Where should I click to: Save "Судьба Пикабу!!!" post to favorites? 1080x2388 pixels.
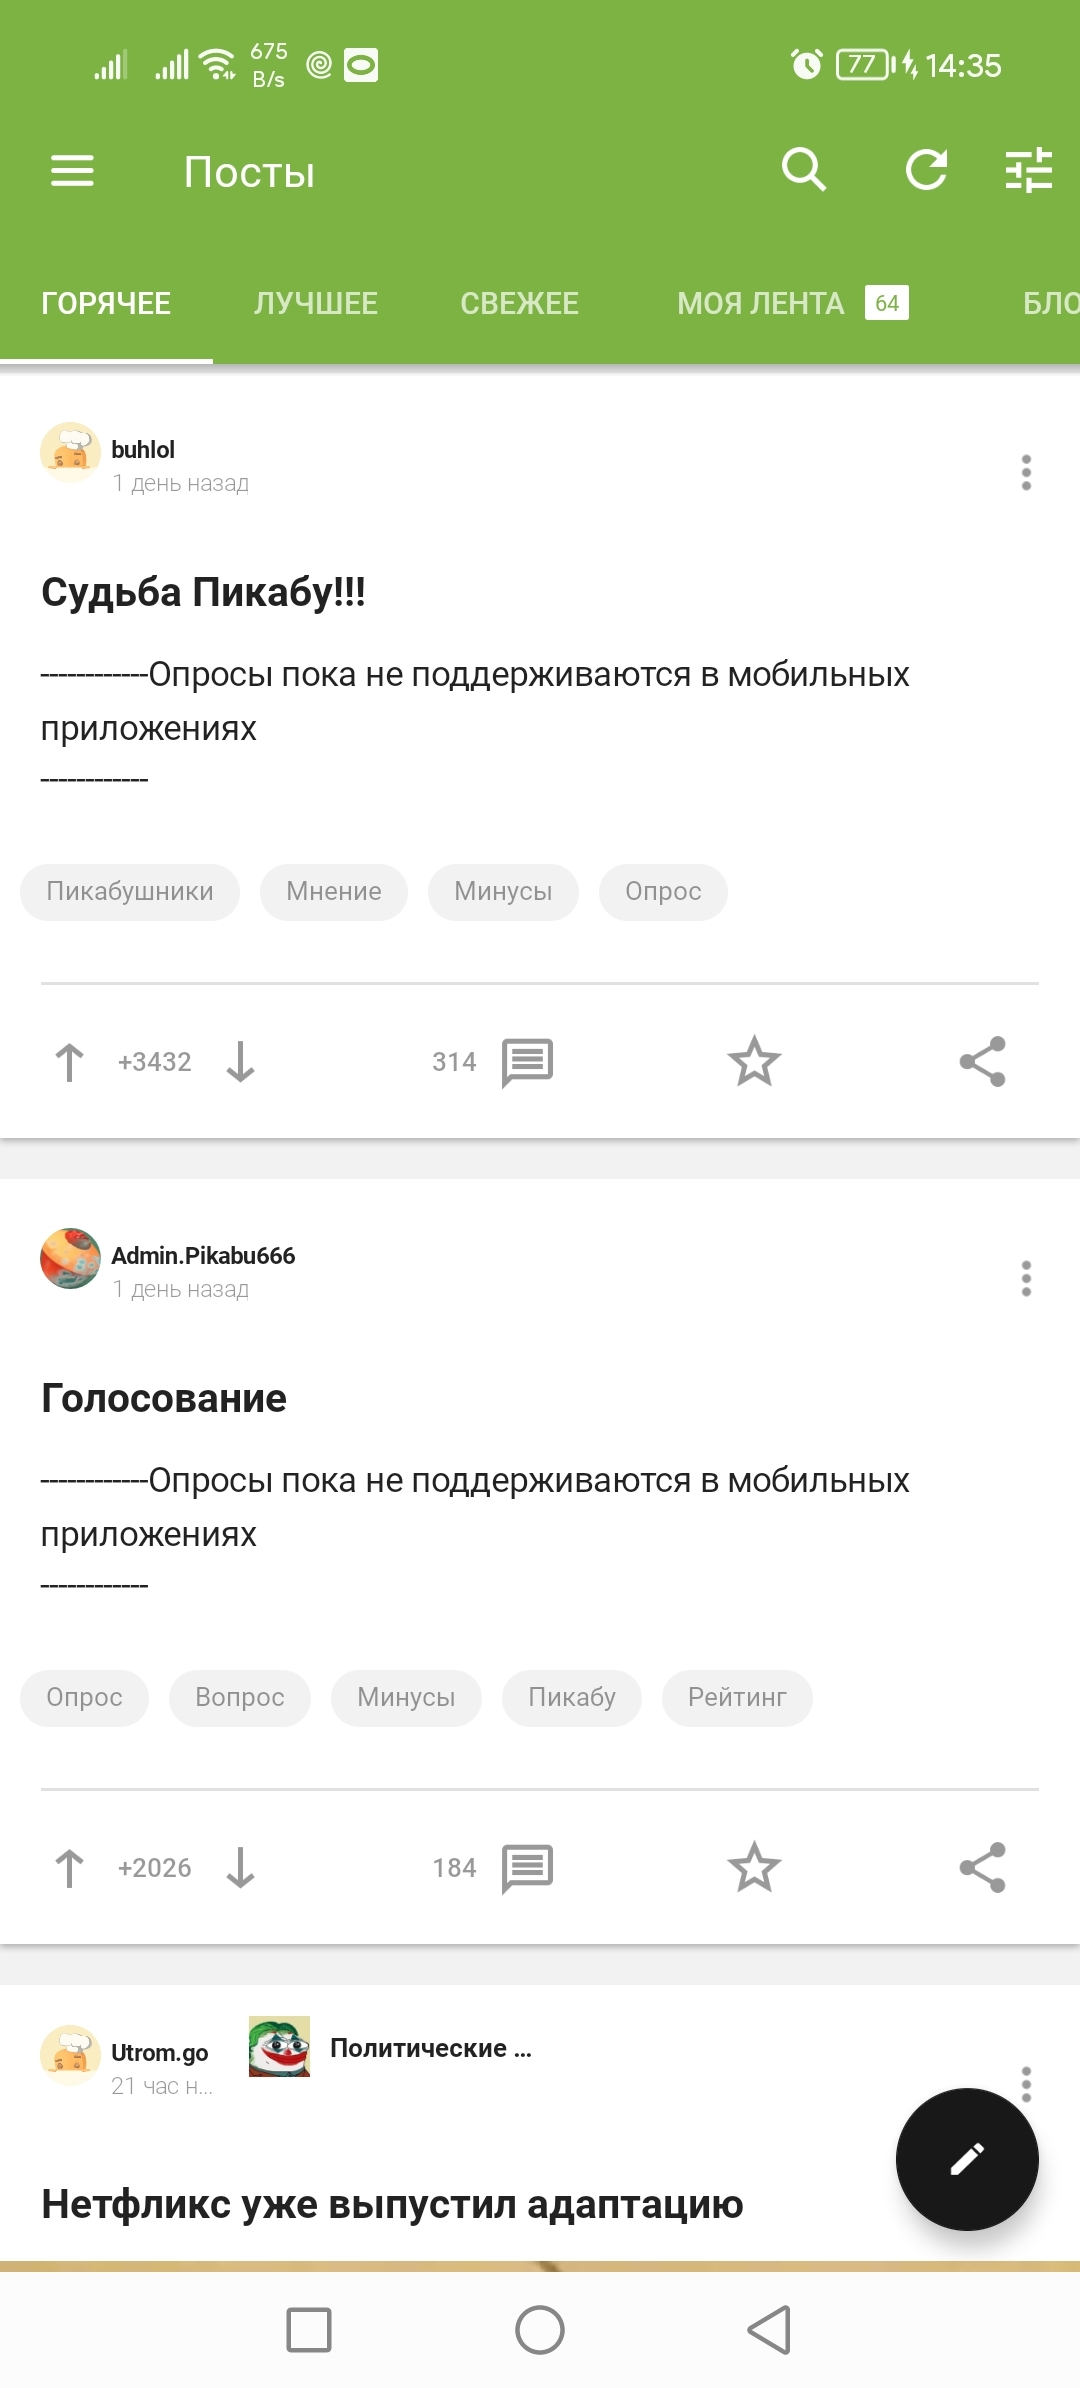pos(754,1062)
